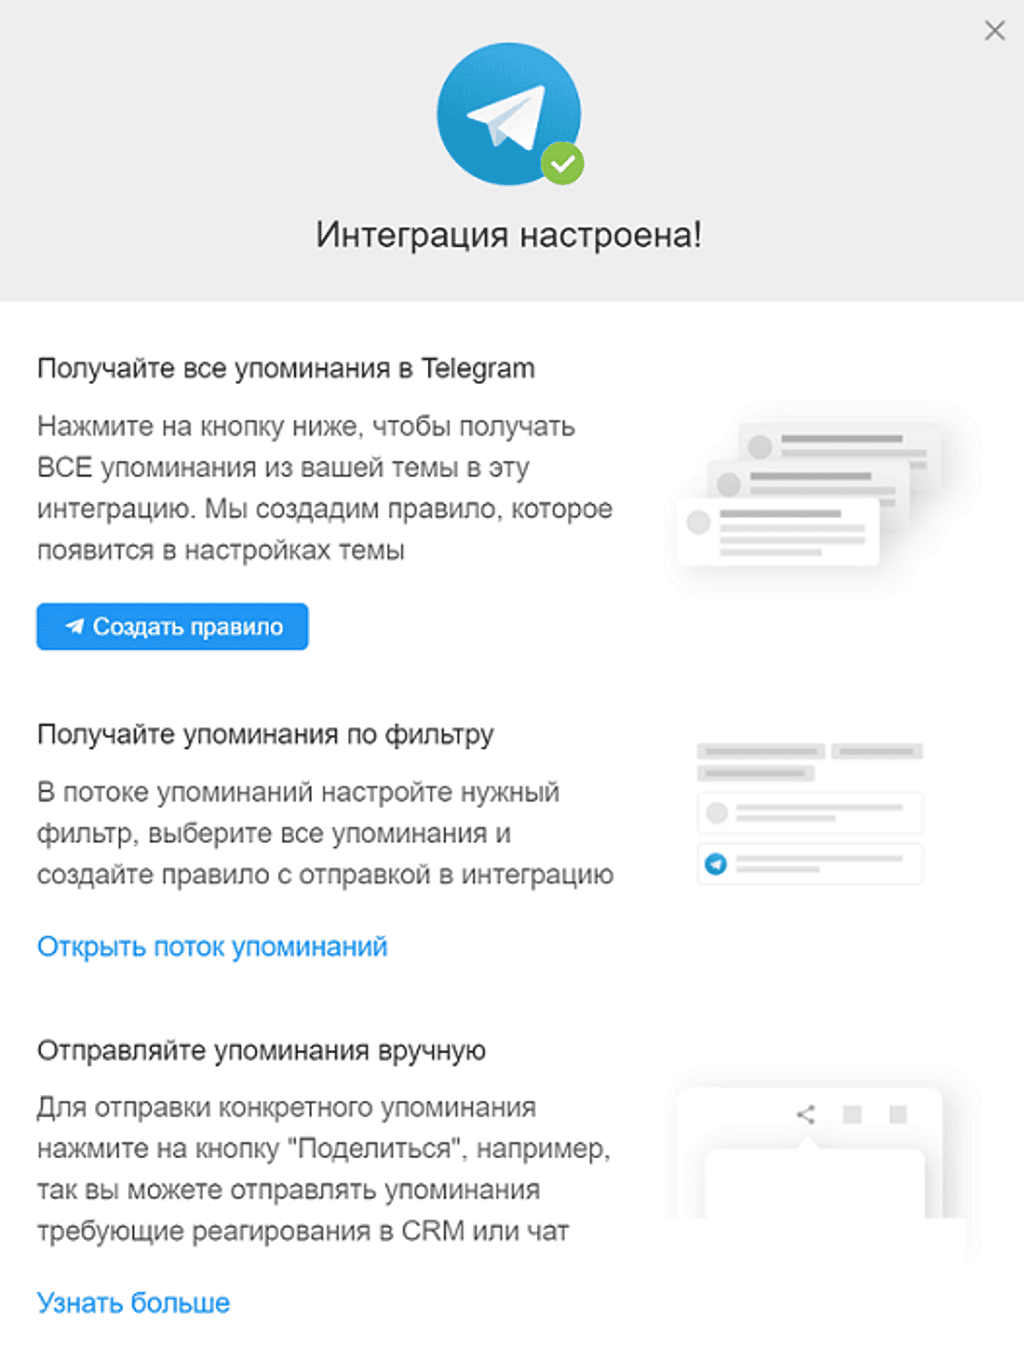This screenshot has width=1024, height=1362.
Task: Click the 'Интеграция настроена!' heading
Action: click(509, 235)
